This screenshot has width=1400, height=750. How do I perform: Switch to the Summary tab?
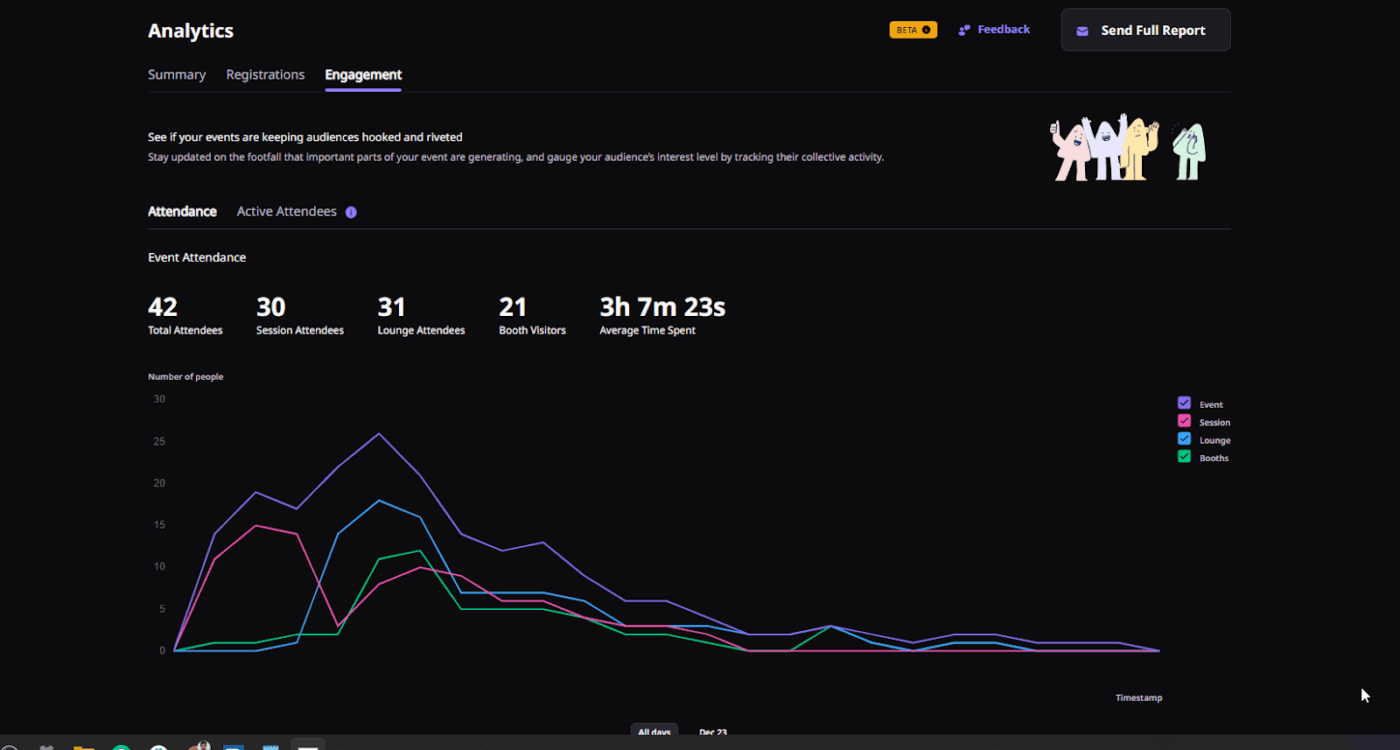177,74
